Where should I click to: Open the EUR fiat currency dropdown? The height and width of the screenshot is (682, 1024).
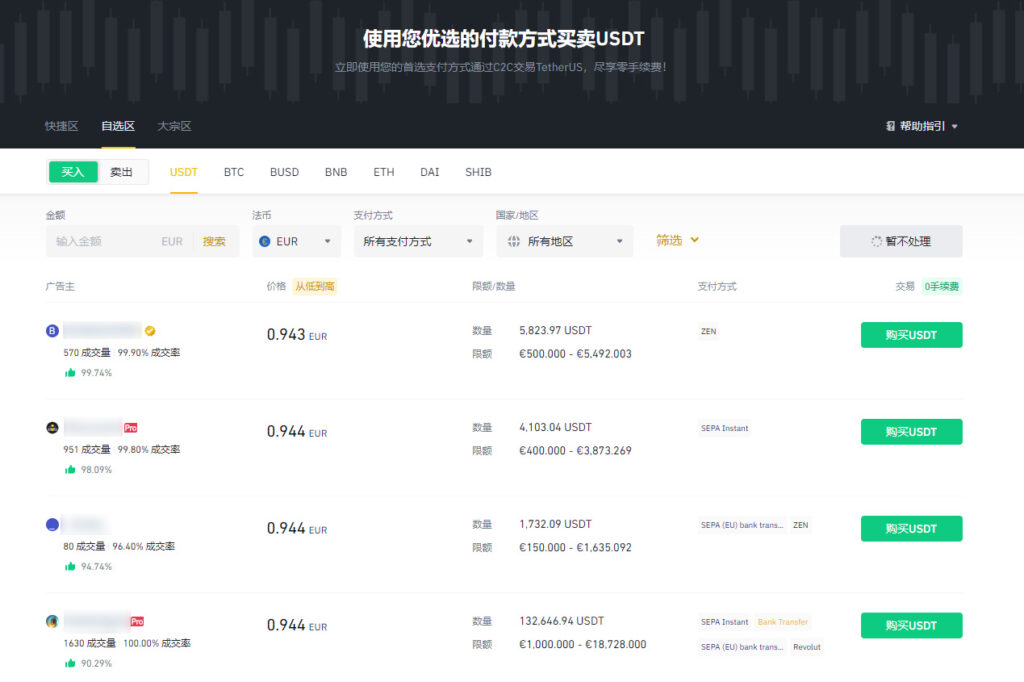pyautogui.click(x=296, y=242)
